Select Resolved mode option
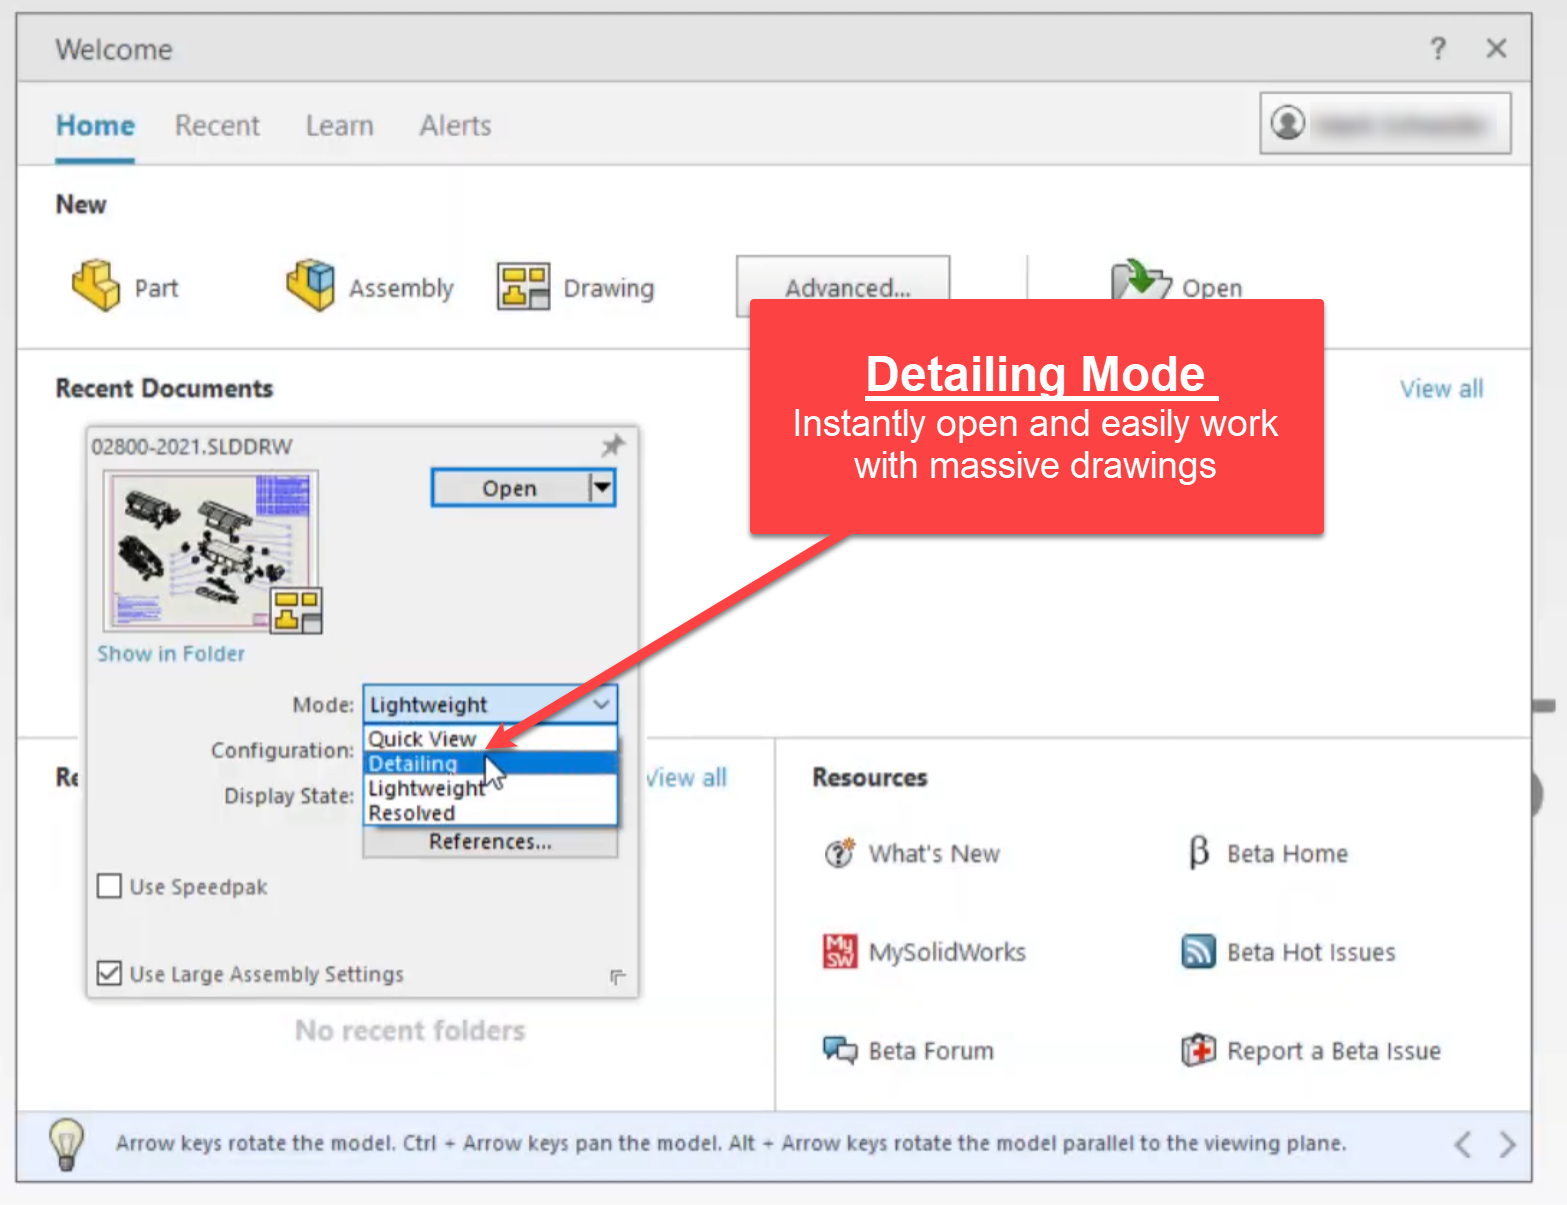Image resolution: width=1567 pixels, height=1205 pixels. click(x=490, y=813)
